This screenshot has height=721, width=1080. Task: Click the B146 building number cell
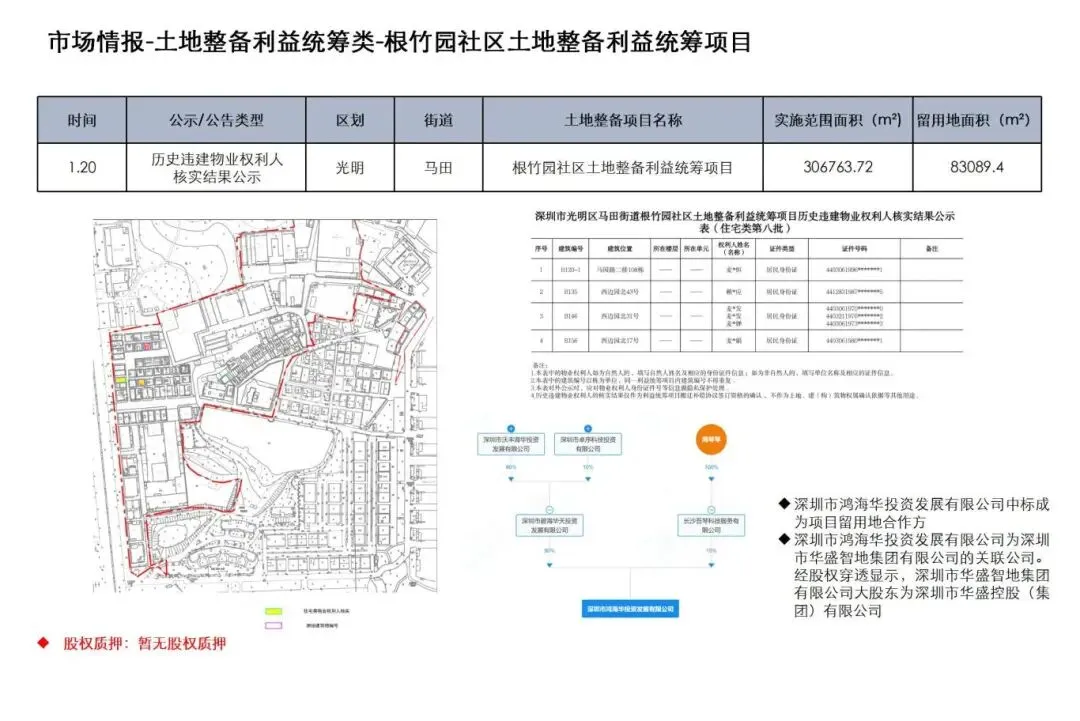click(x=570, y=316)
